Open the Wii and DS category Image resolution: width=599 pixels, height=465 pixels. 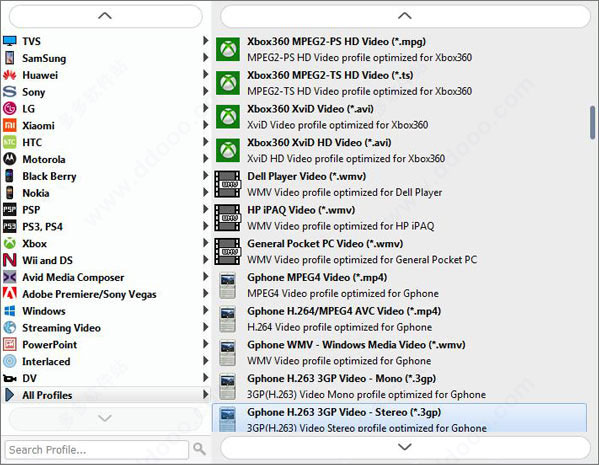pos(106,260)
